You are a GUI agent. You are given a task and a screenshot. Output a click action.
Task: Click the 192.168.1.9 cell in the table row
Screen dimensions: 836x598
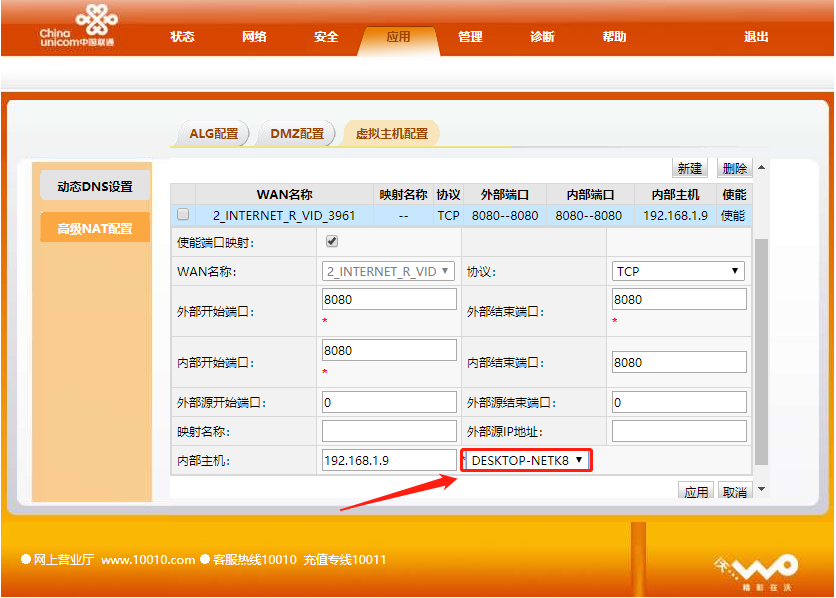coord(675,215)
